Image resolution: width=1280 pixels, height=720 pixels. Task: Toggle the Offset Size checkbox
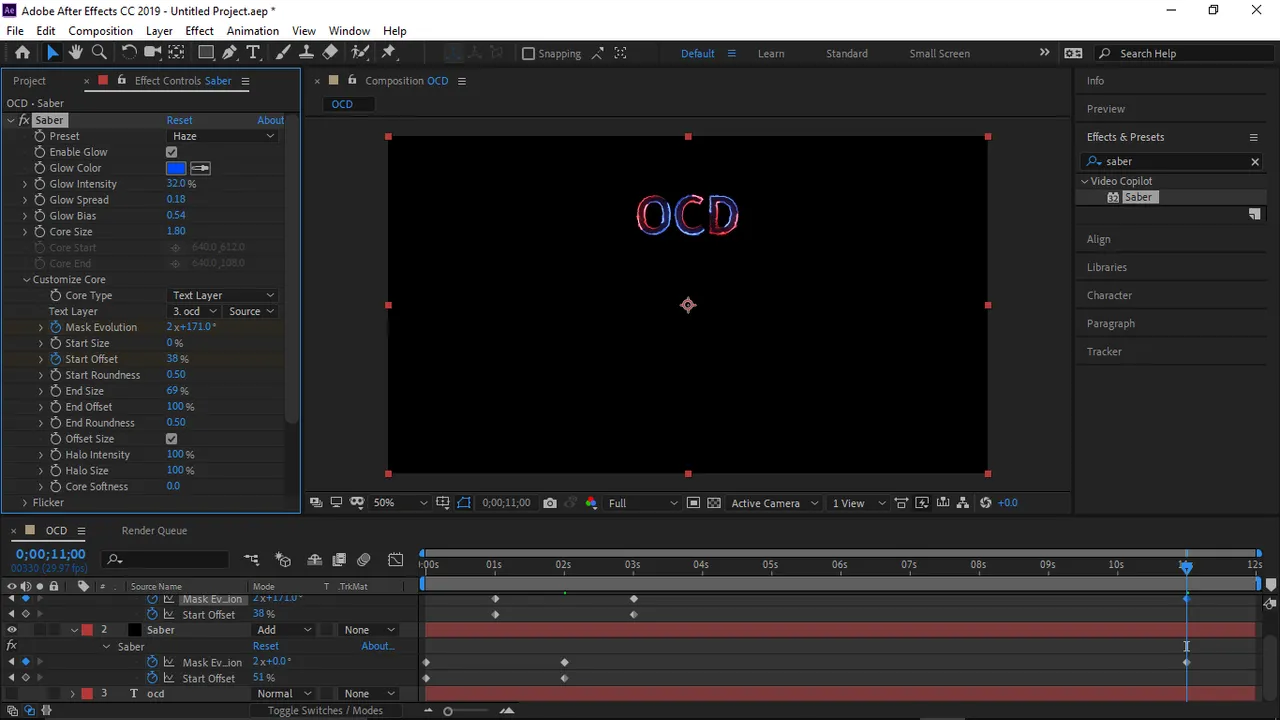[x=171, y=439]
